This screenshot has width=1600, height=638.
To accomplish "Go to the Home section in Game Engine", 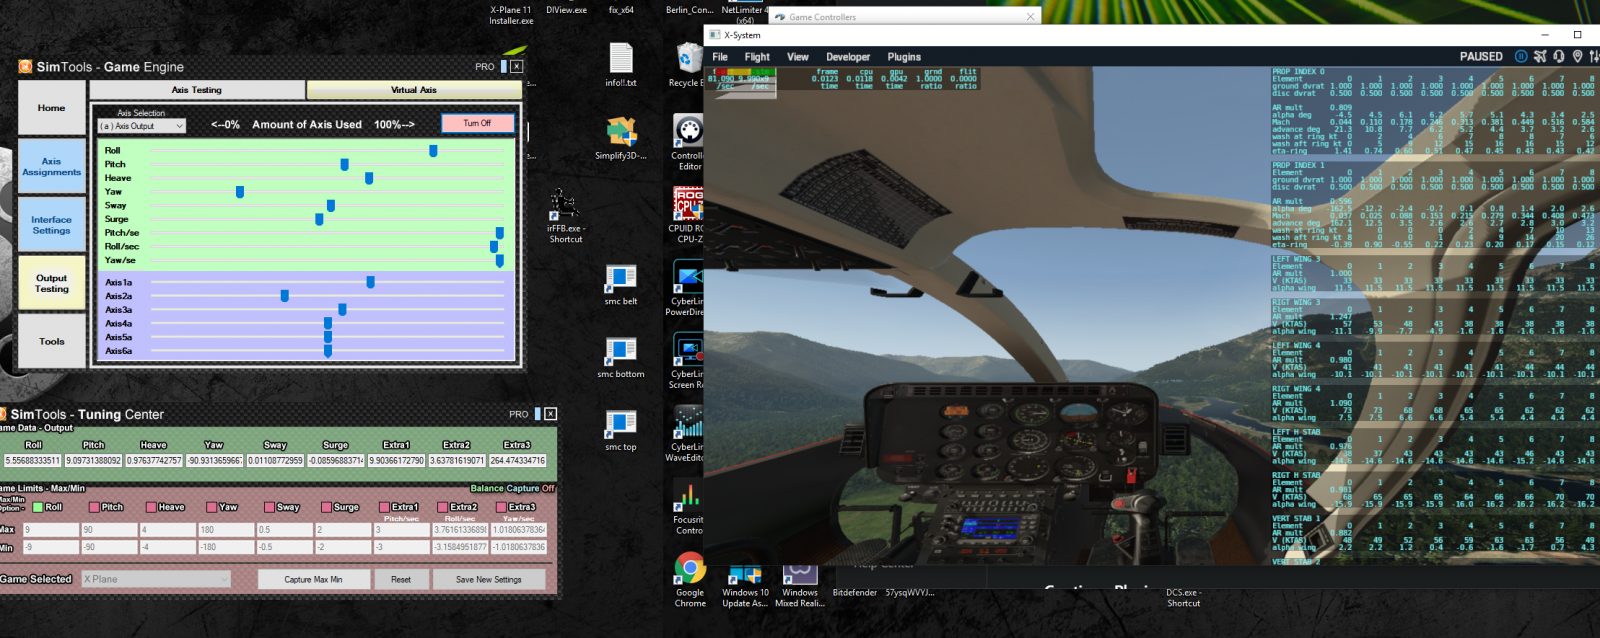I will (x=52, y=108).
